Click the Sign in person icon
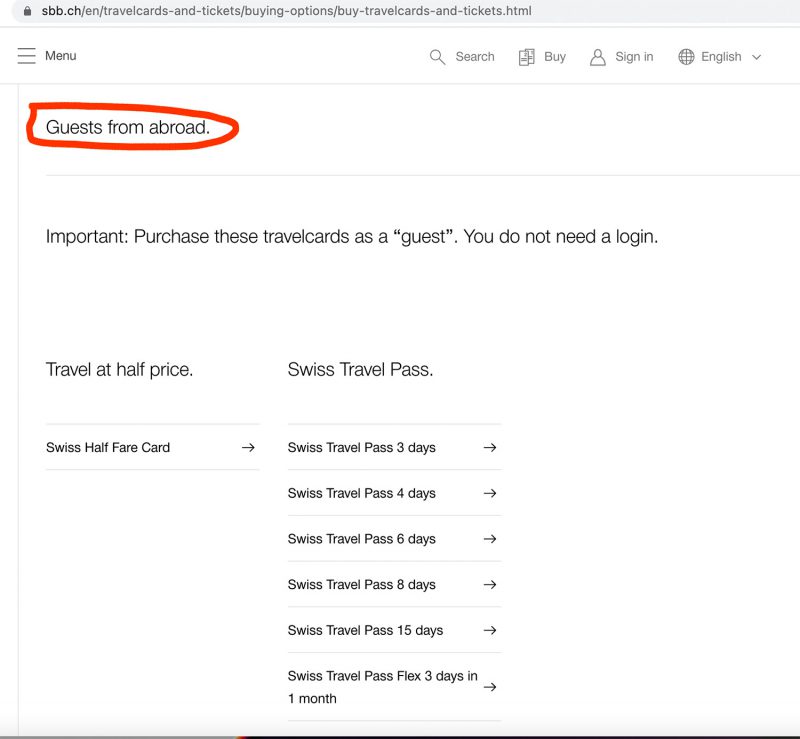 [x=597, y=57]
